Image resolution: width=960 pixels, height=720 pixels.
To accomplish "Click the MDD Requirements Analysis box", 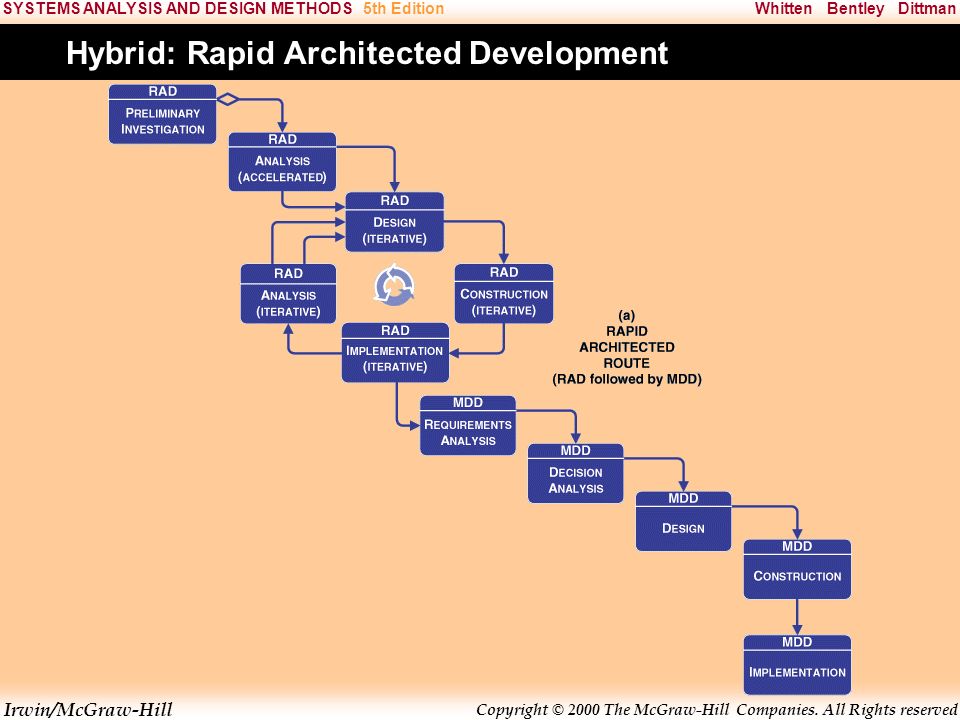I will [x=468, y=426].
